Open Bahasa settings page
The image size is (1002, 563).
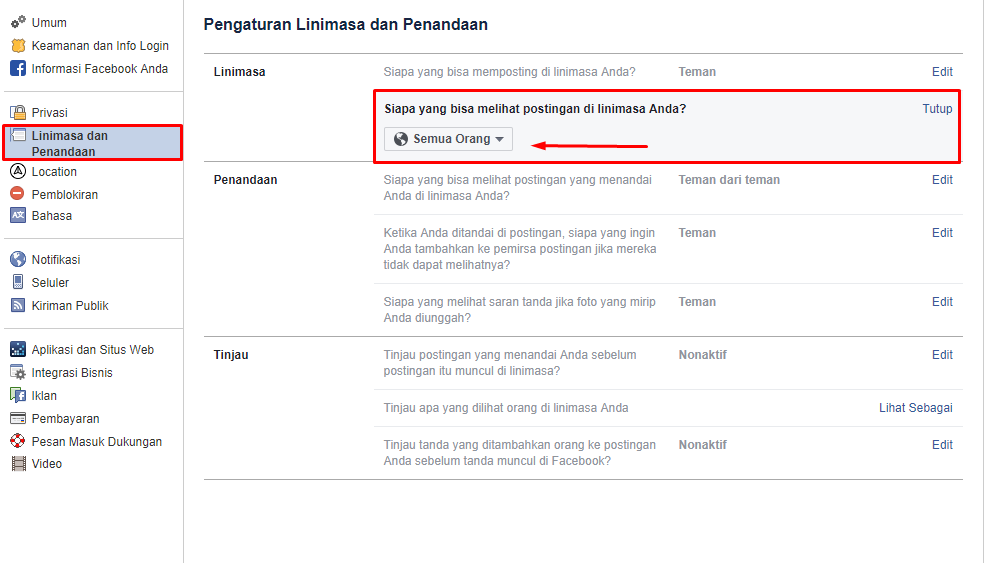52,216
